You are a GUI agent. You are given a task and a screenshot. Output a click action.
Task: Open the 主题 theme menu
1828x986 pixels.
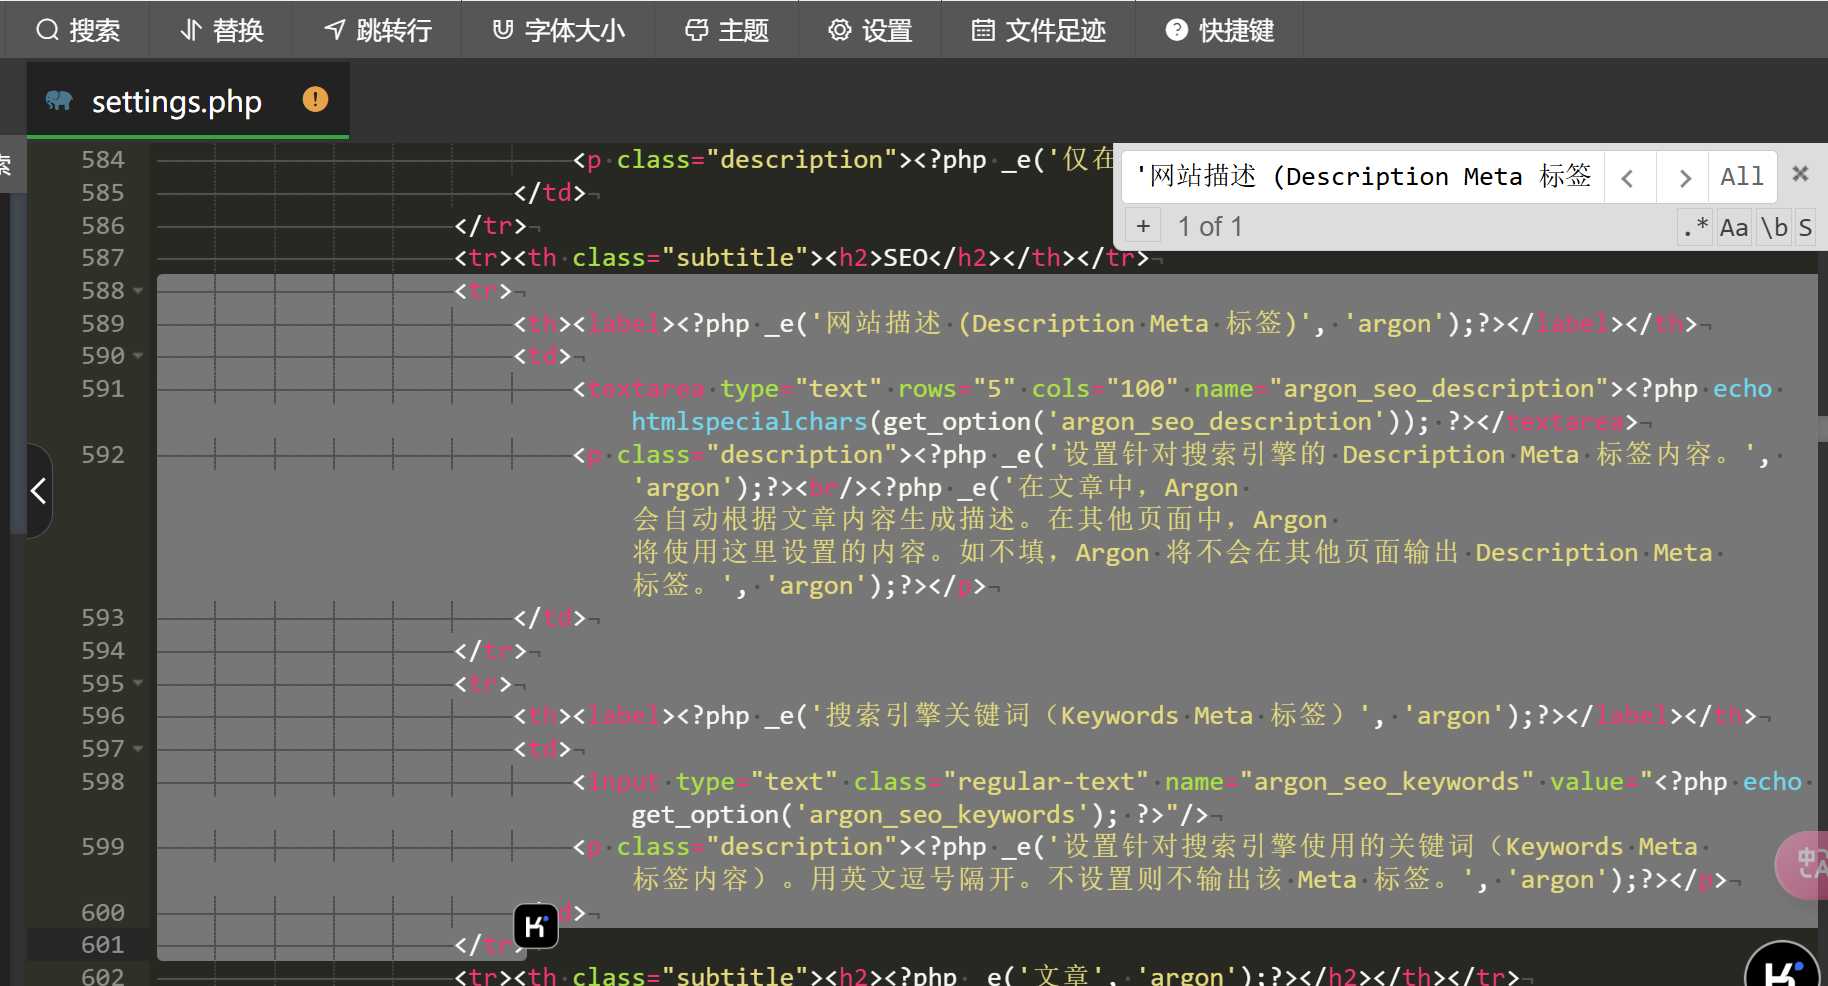[x=726, y=30]
